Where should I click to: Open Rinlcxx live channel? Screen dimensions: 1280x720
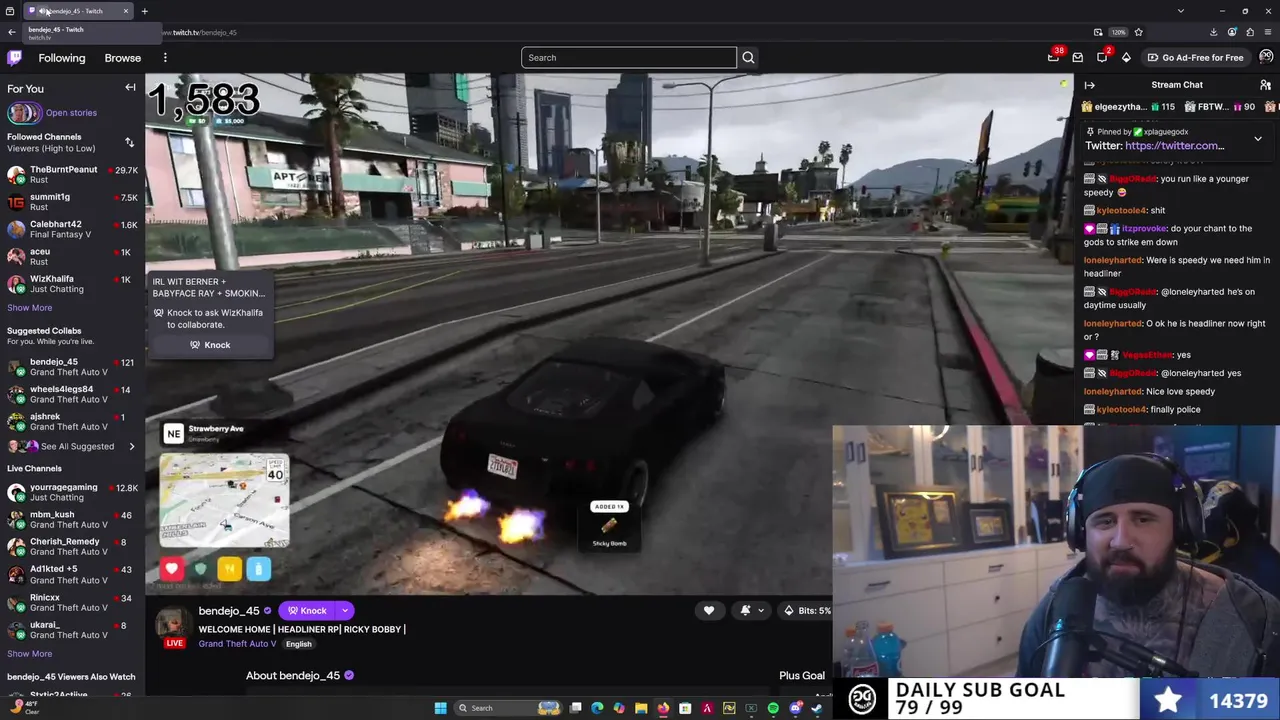pos(72,602)
